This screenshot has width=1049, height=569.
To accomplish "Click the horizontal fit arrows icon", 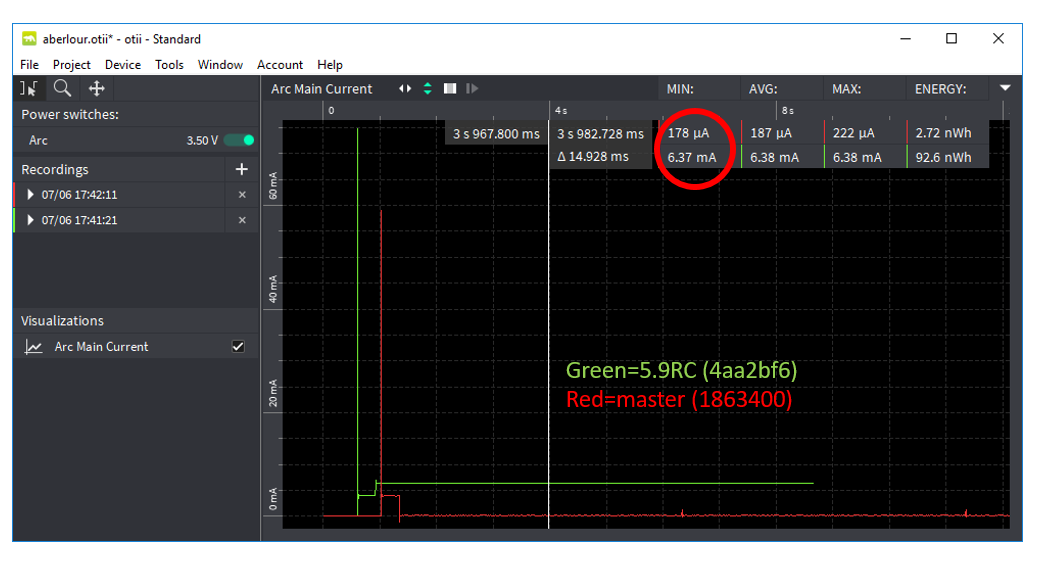I will 405,88.
